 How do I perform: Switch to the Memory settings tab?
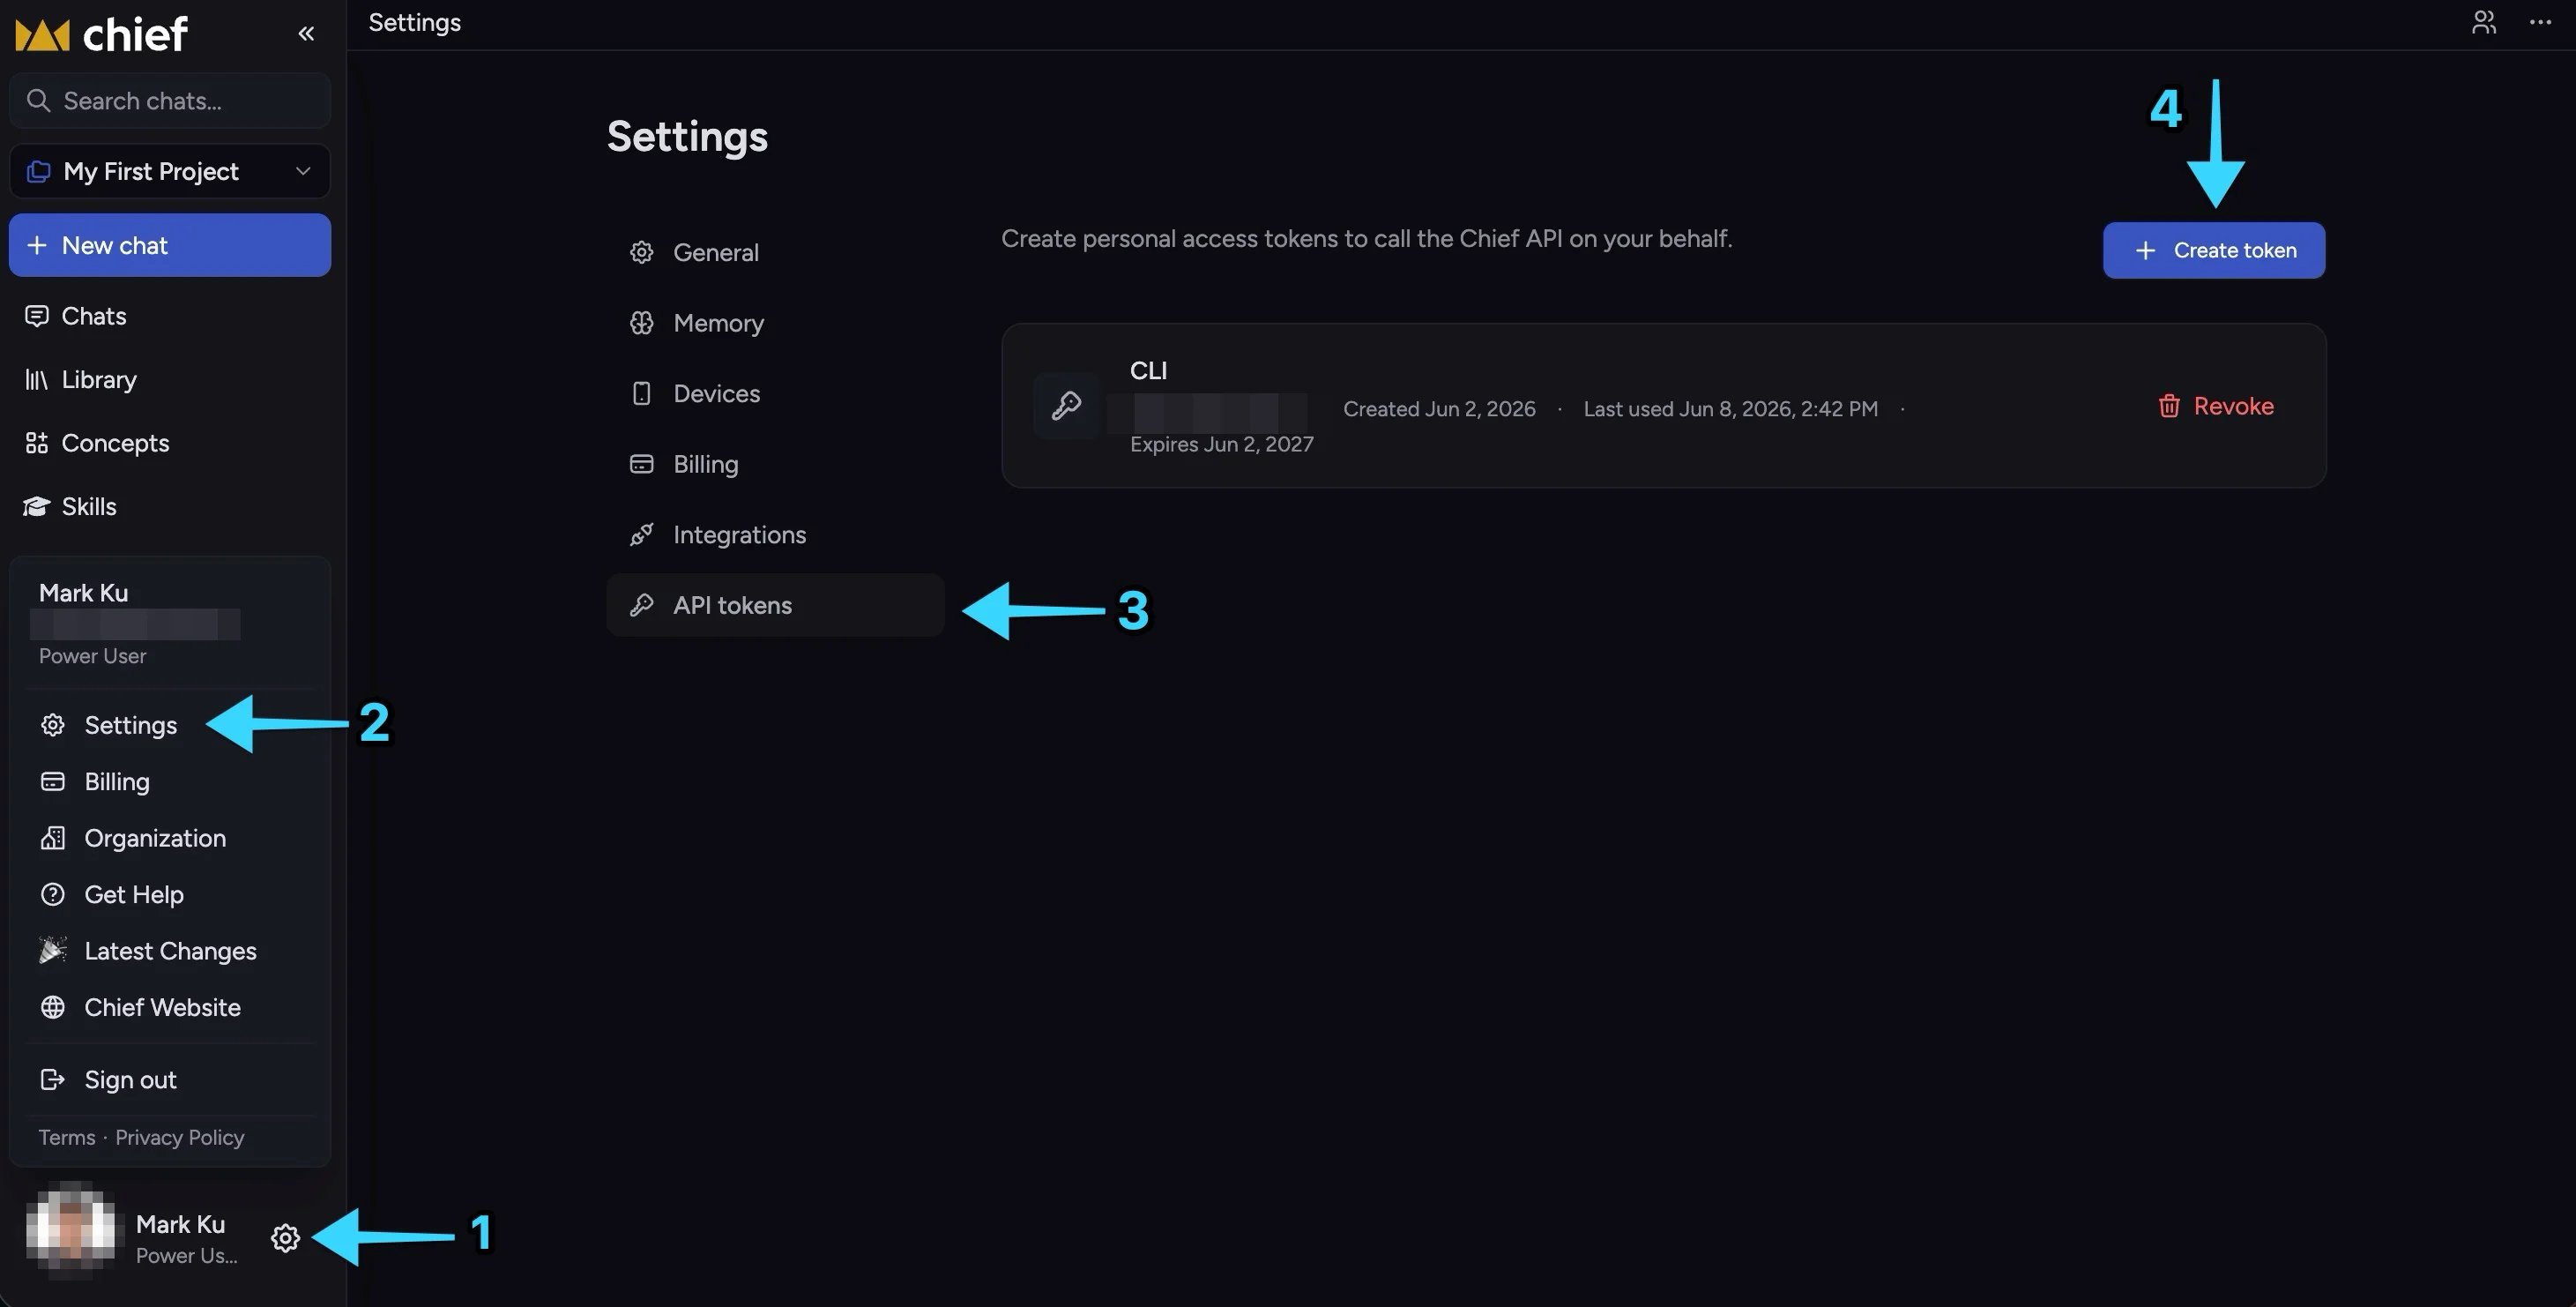coord(775,323)
